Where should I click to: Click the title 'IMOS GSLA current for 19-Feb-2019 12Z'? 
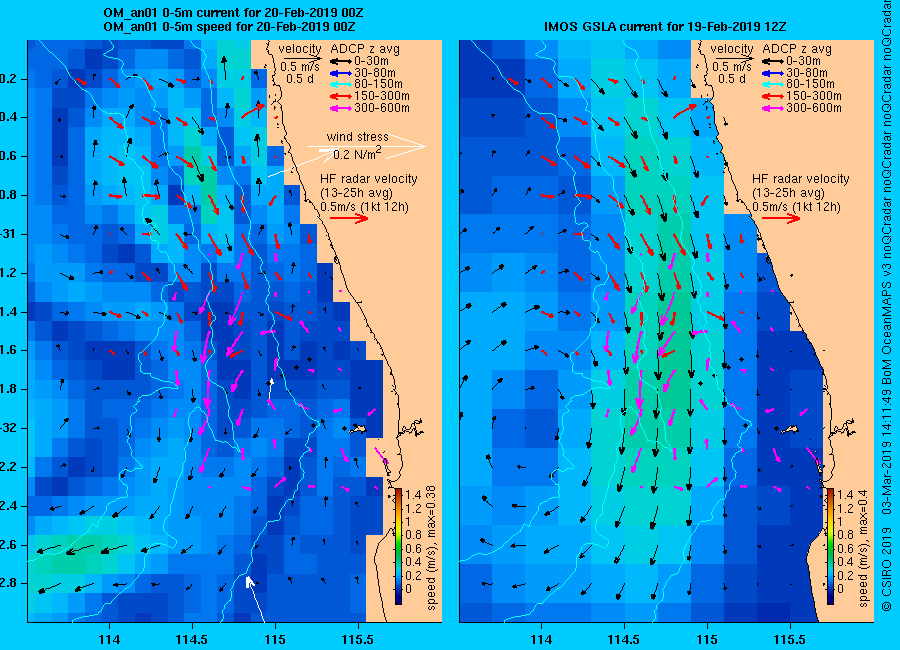point(665,27)
